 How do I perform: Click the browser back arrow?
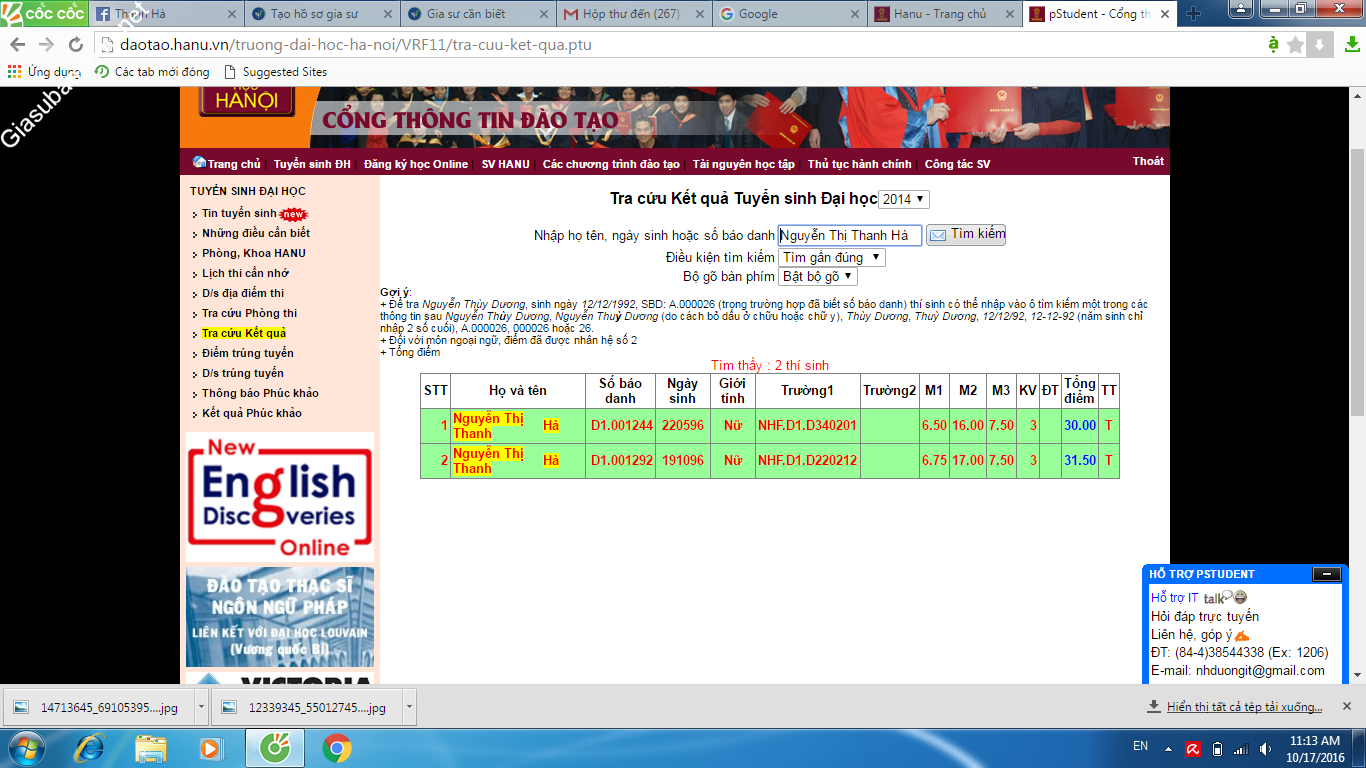point(18,45)
